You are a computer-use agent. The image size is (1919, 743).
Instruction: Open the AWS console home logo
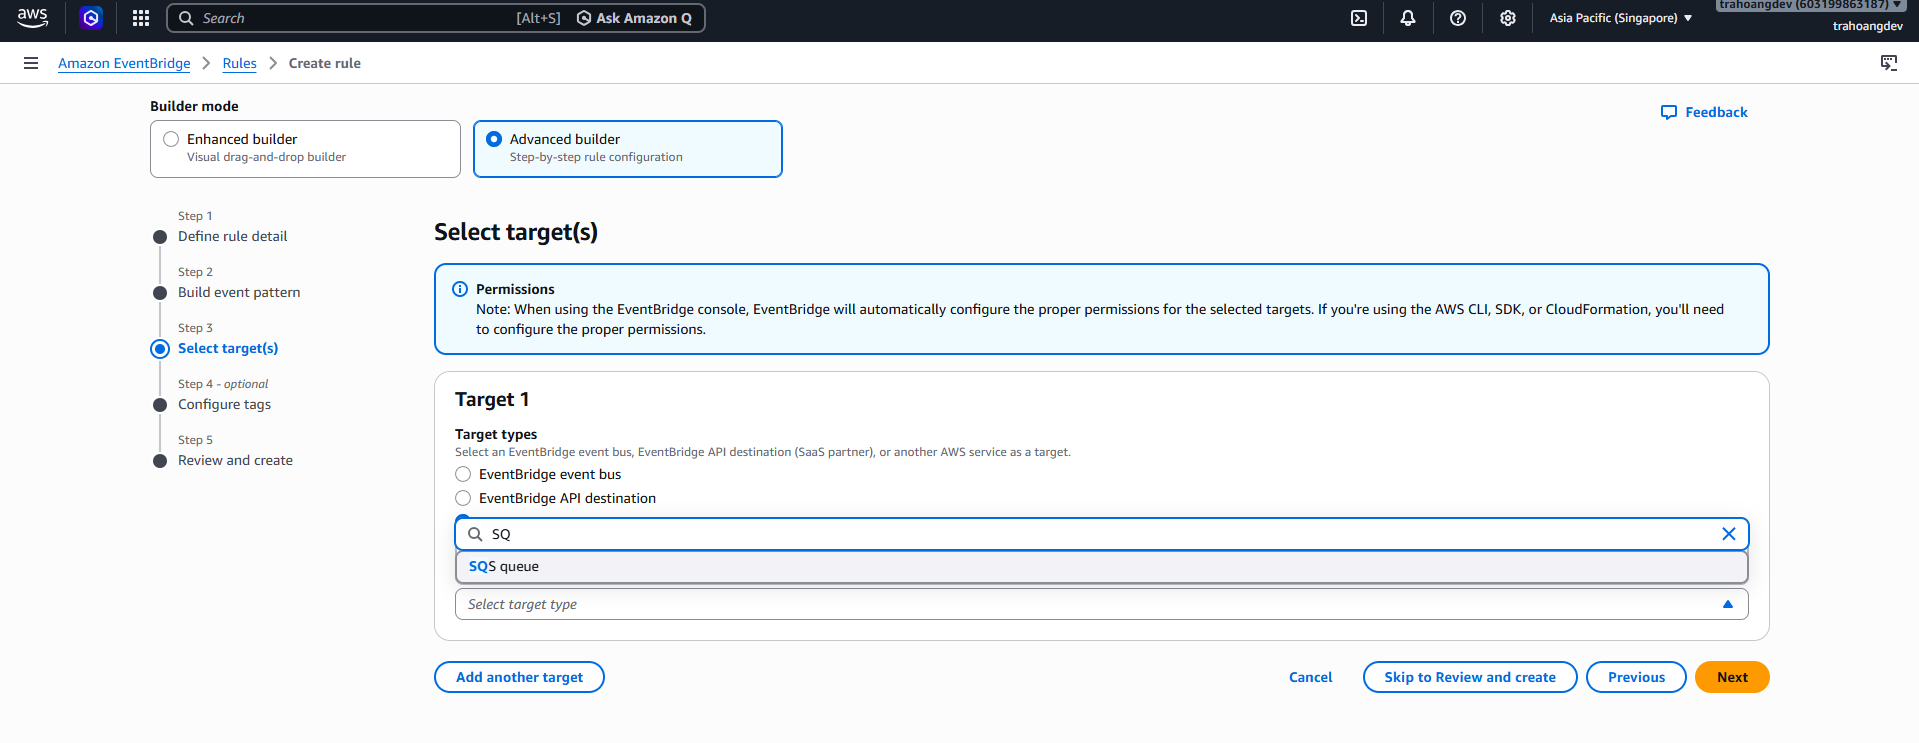pos(32,17)
